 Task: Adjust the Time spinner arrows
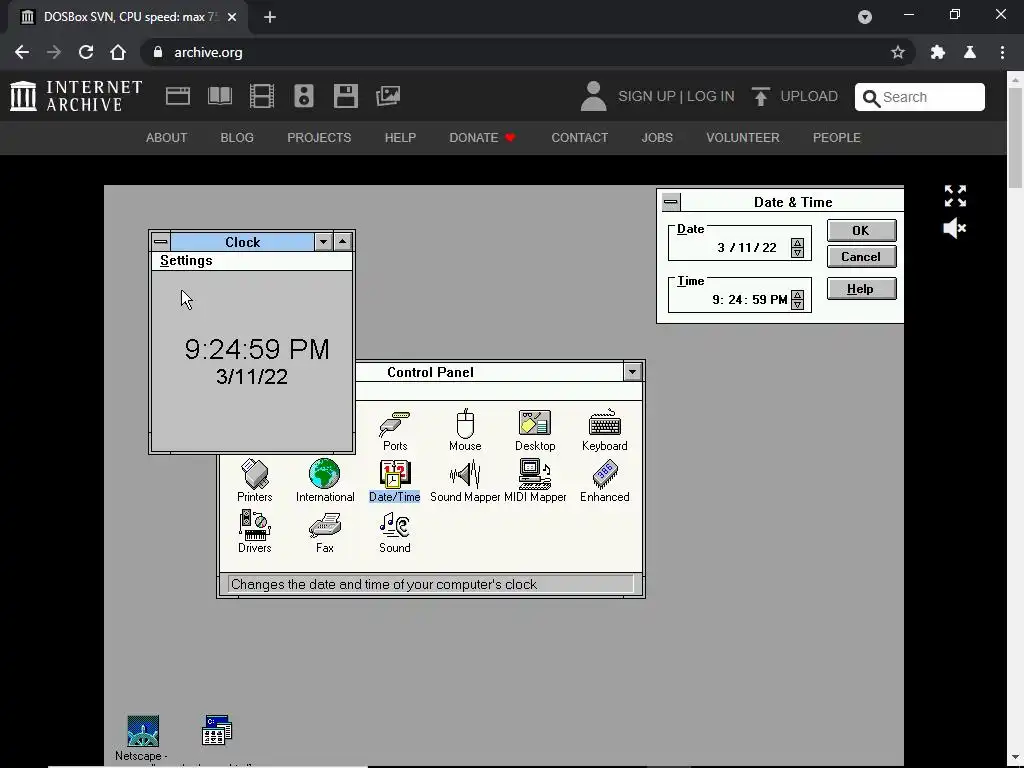[x=797, y=300]
